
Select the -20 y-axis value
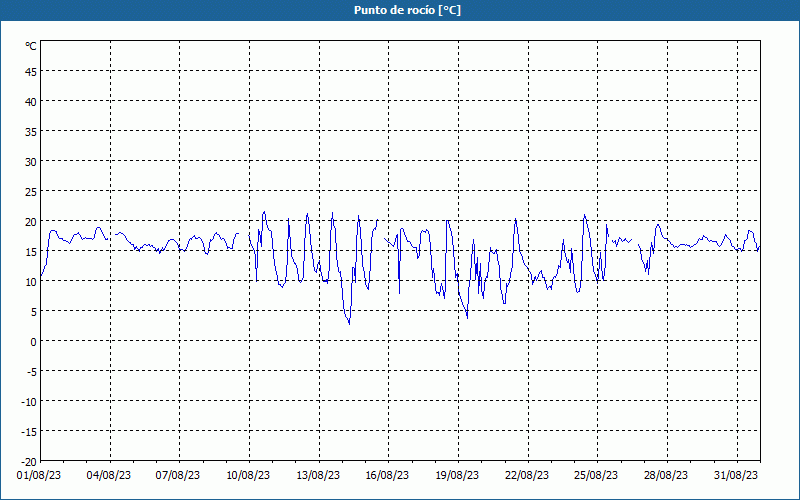[29, 462]
